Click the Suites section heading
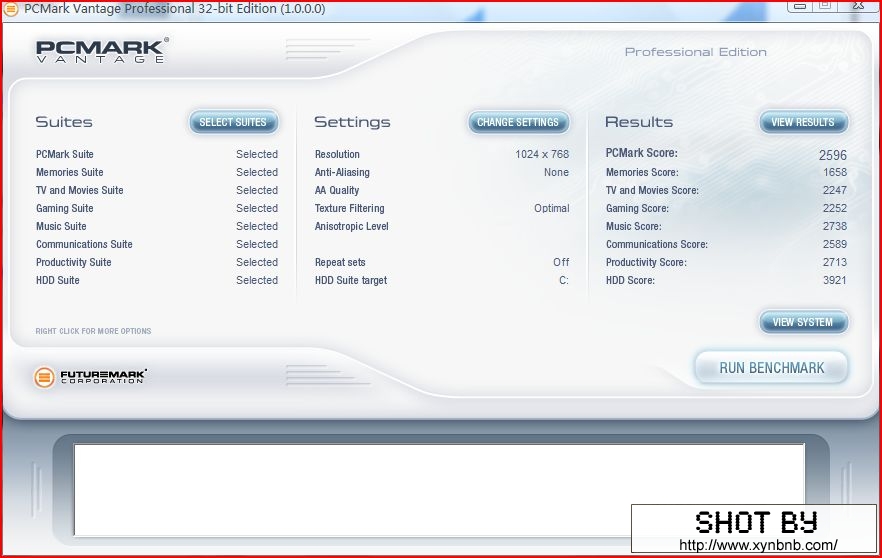Viewport: 882px width, 558px height. (64, 122)
